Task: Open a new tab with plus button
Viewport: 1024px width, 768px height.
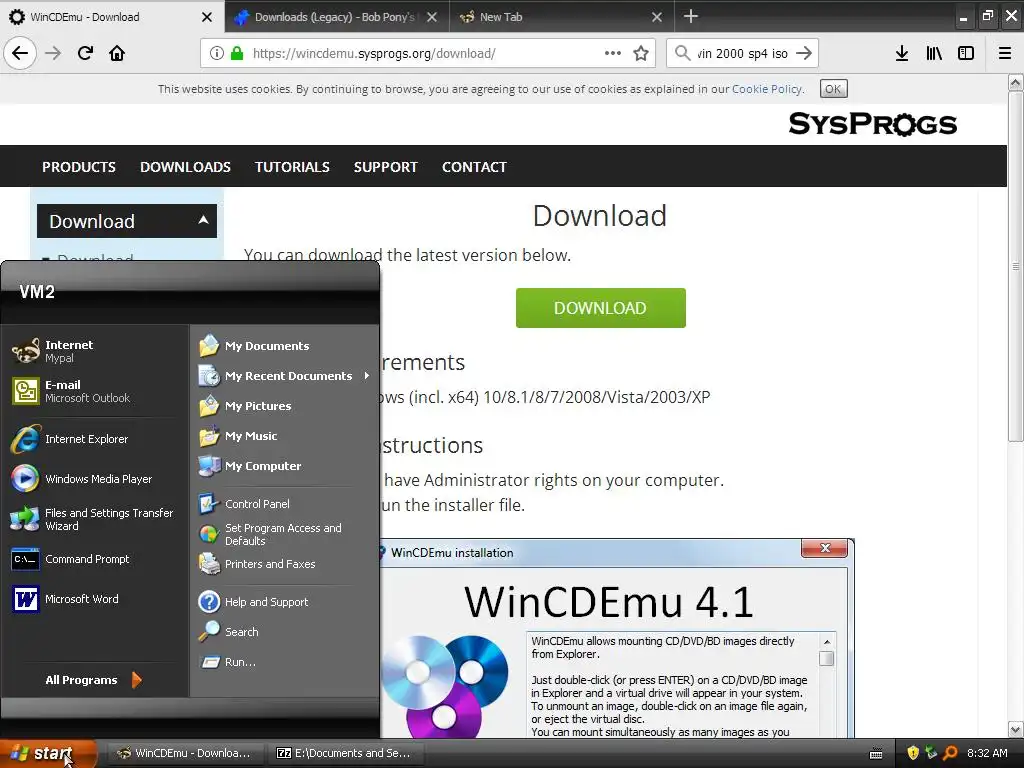Action: tap(691, 16)
